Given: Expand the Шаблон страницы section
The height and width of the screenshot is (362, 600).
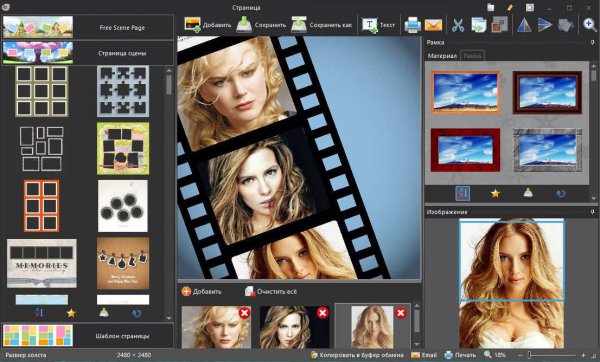Looking at the screenshot, I should tap(88, 336).
